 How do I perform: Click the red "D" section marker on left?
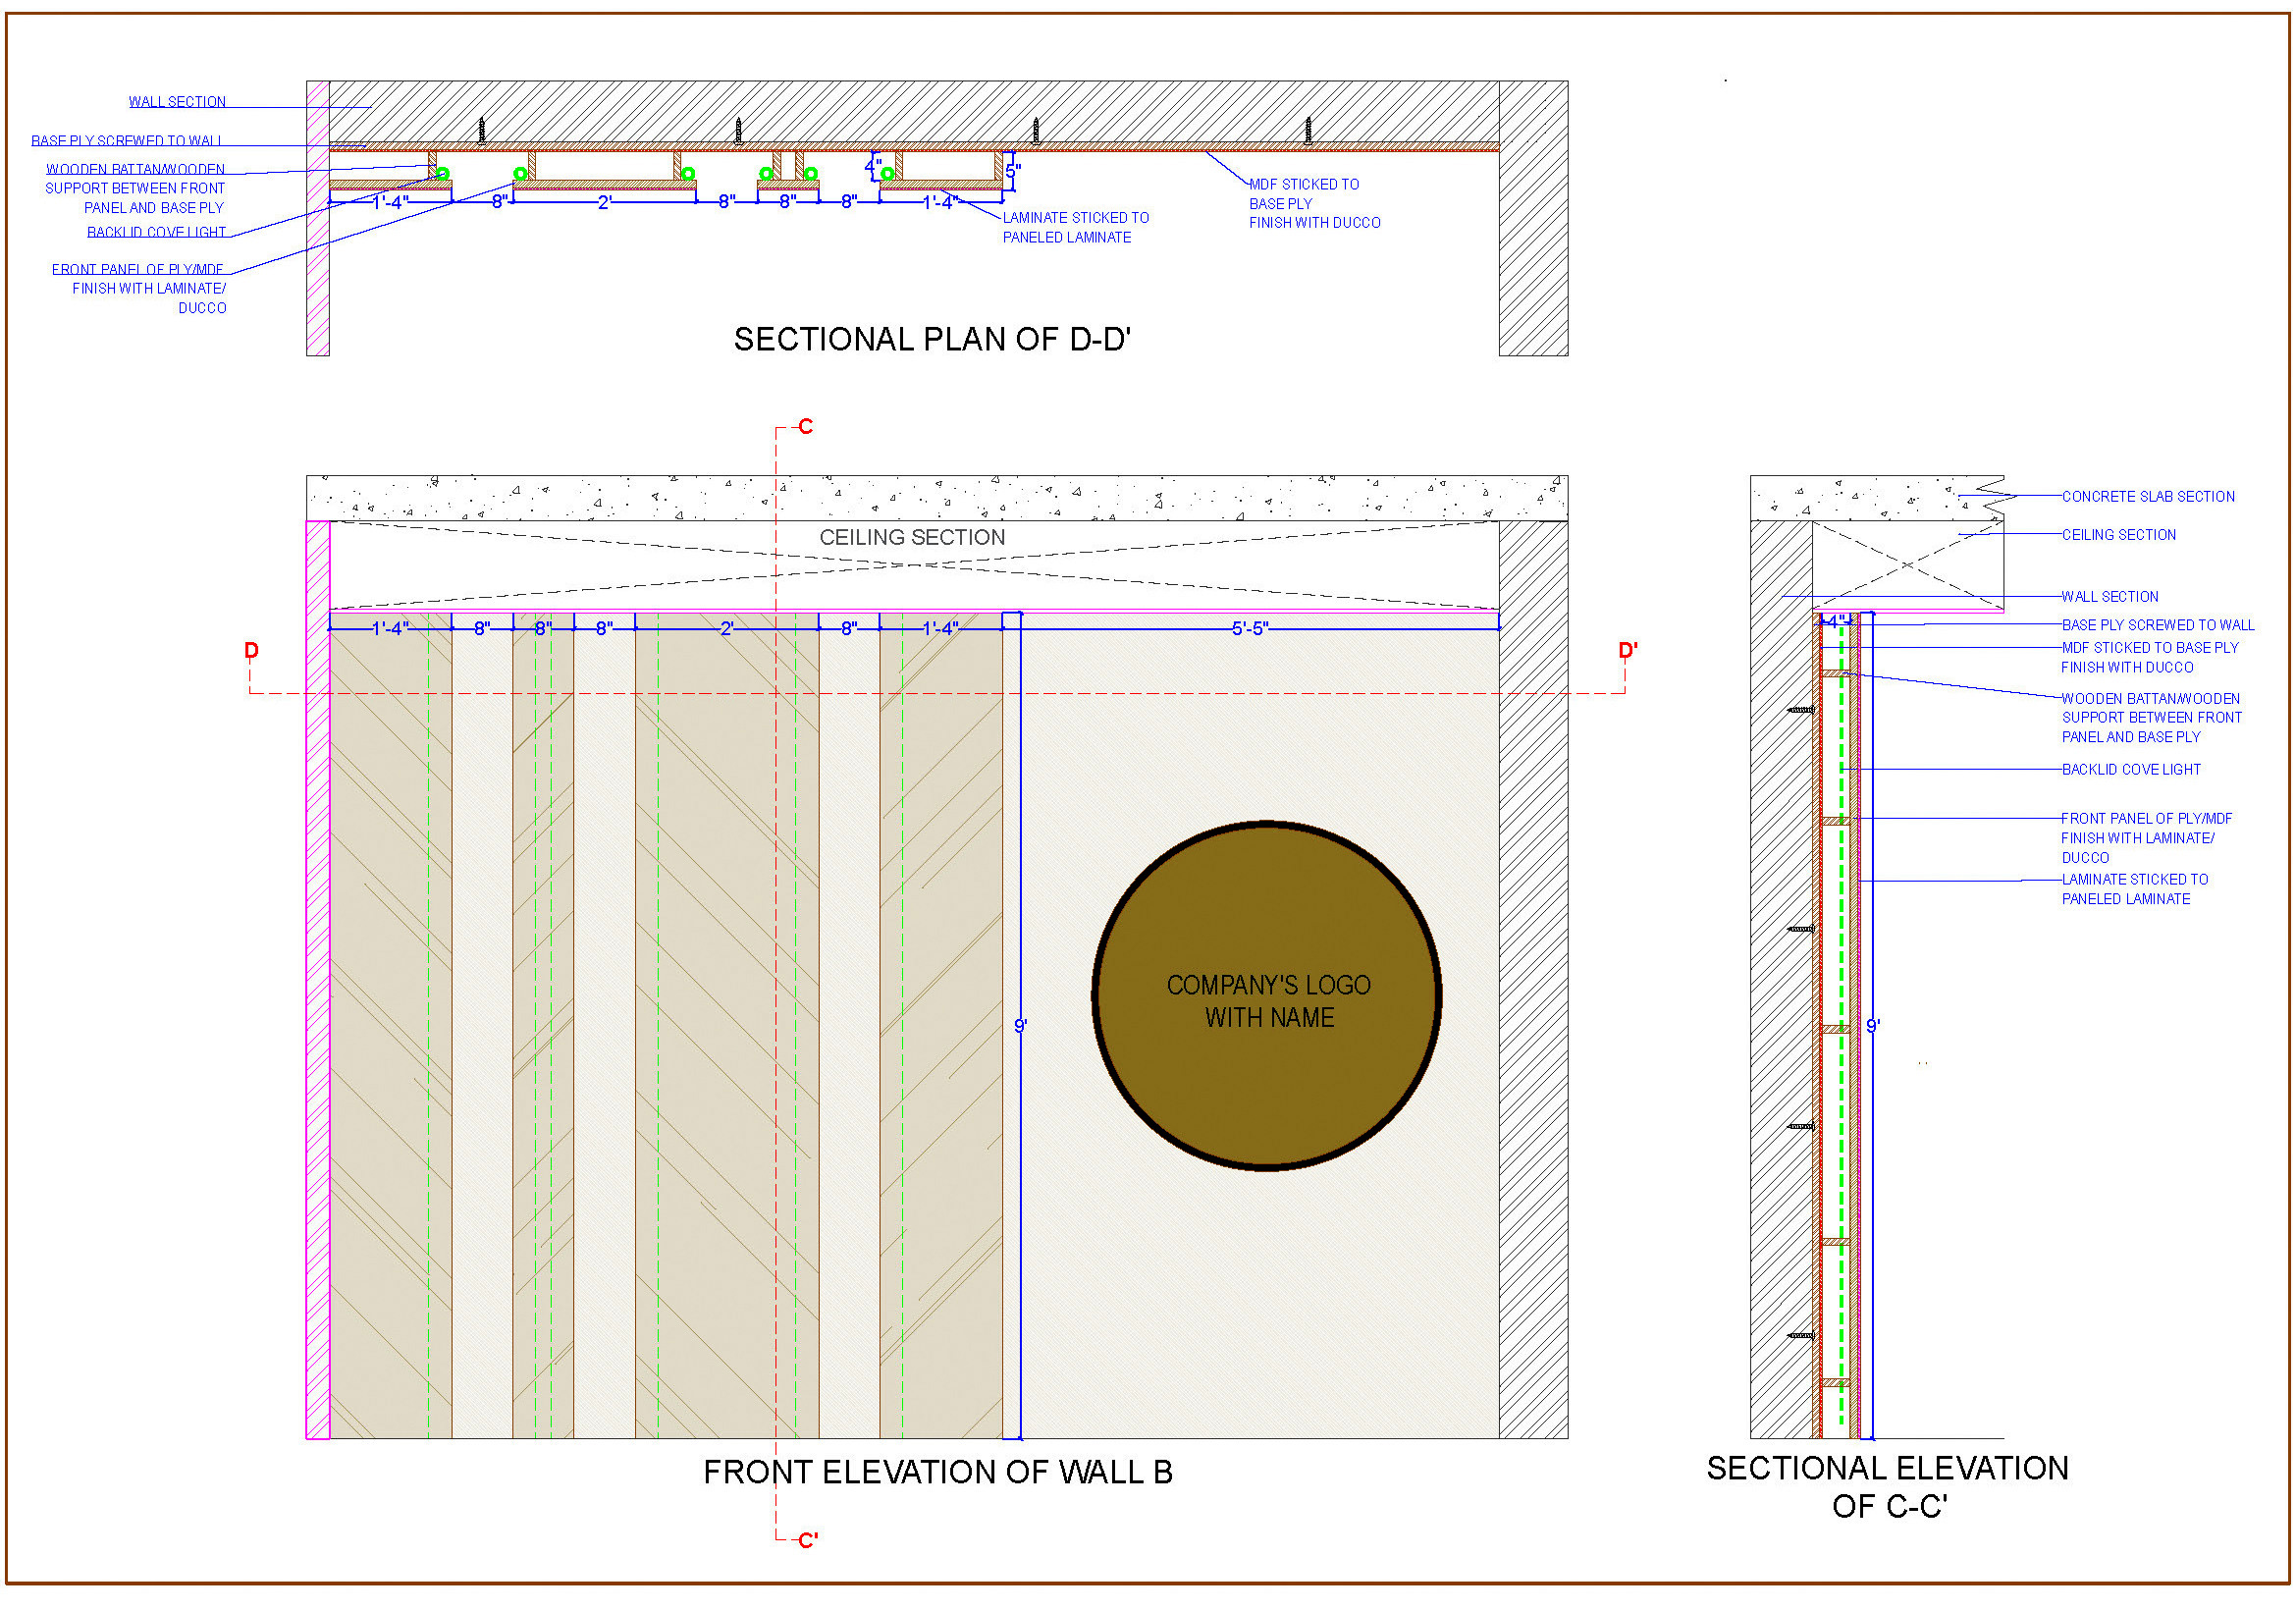(x=251, y=651)
